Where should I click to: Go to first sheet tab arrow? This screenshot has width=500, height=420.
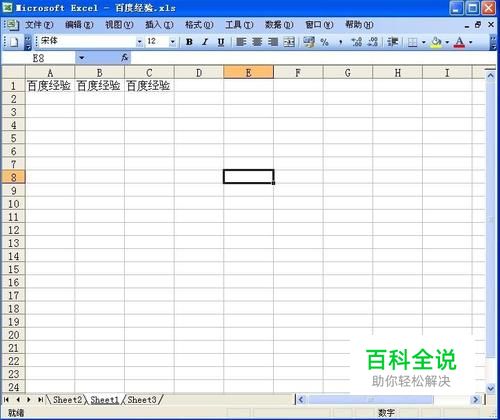tap(6, 399)
